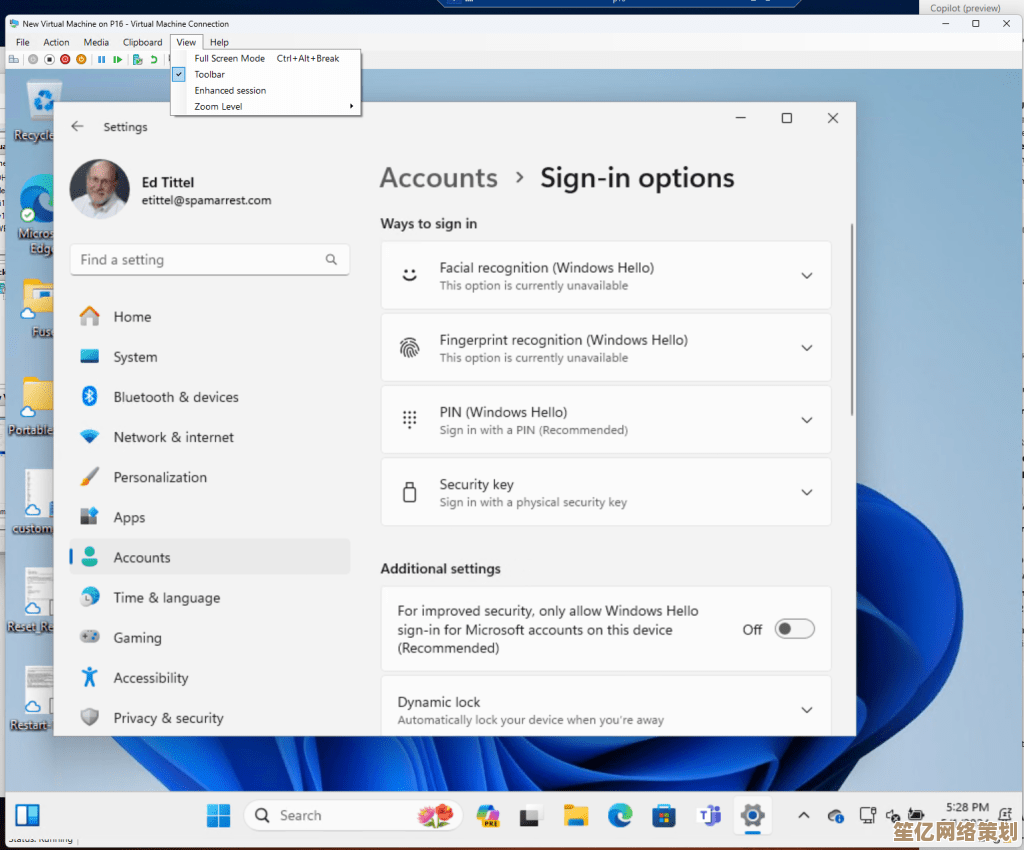Open Bluetooth & devices settings
Screen dimensions: 1024x850
point(175,397)
